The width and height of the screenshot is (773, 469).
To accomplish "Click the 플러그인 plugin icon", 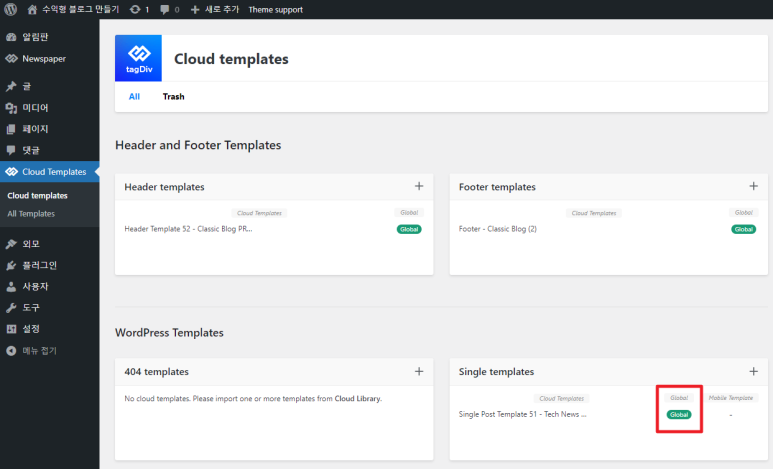I will 11,265.
